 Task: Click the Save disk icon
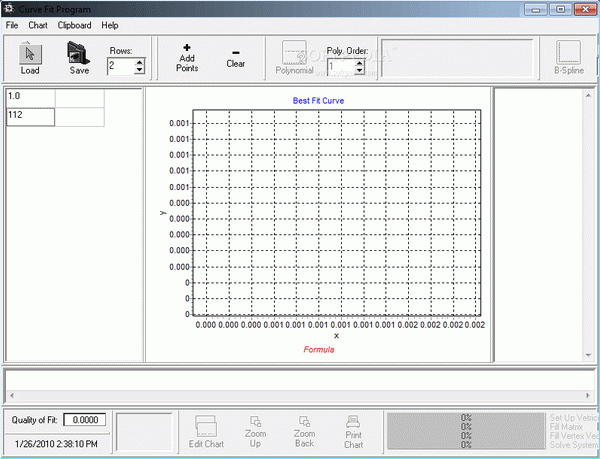(x=78, y=53)
